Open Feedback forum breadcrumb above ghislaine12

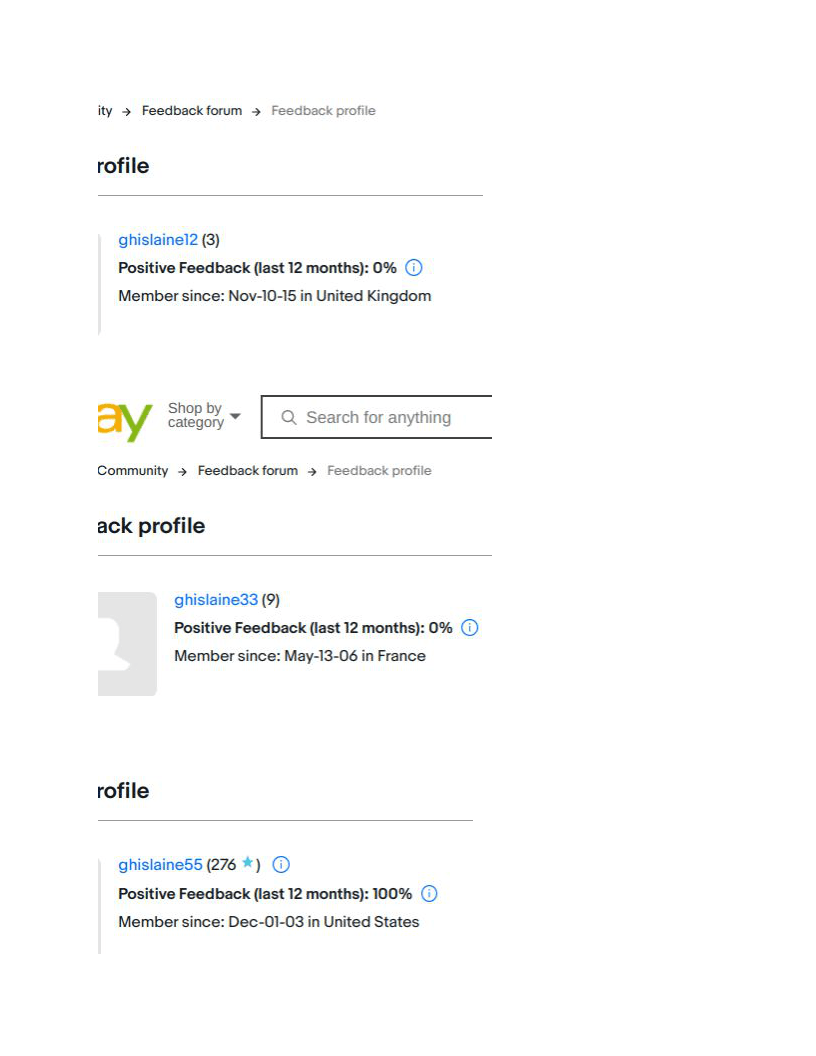(192, 111)
